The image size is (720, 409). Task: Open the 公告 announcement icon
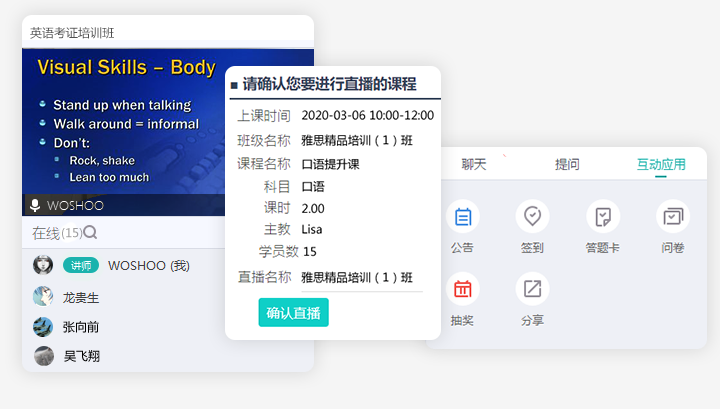(x=462, y=216)
